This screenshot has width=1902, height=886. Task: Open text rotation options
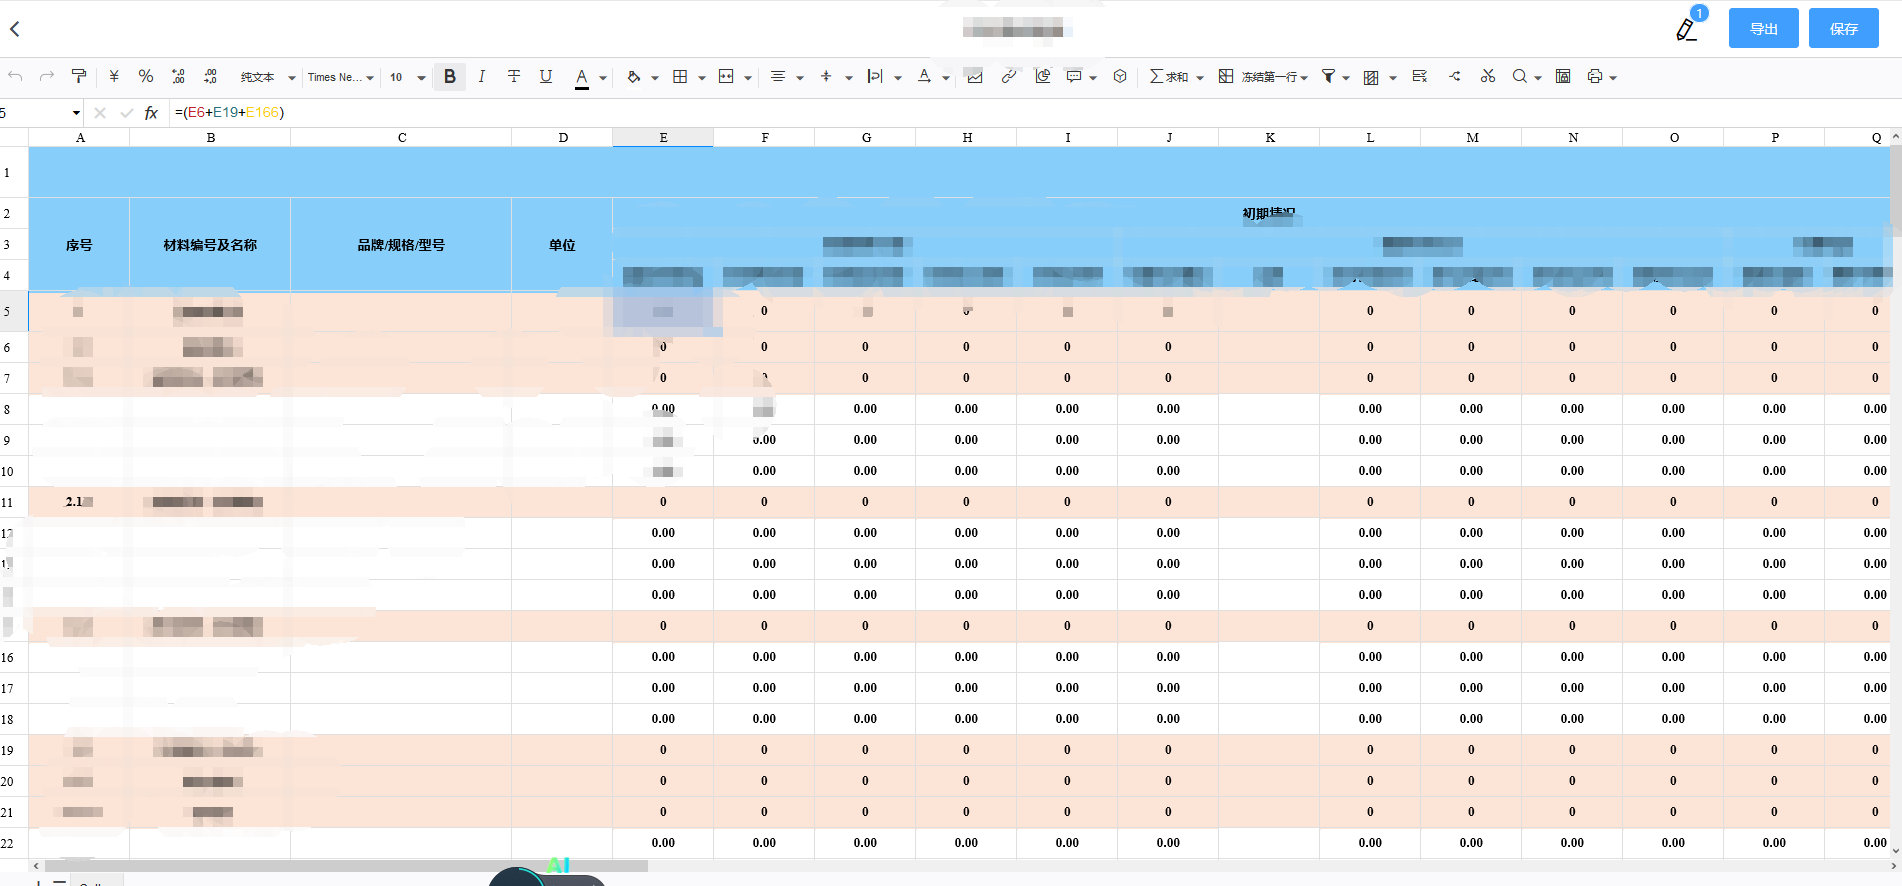tap(924, 77)
